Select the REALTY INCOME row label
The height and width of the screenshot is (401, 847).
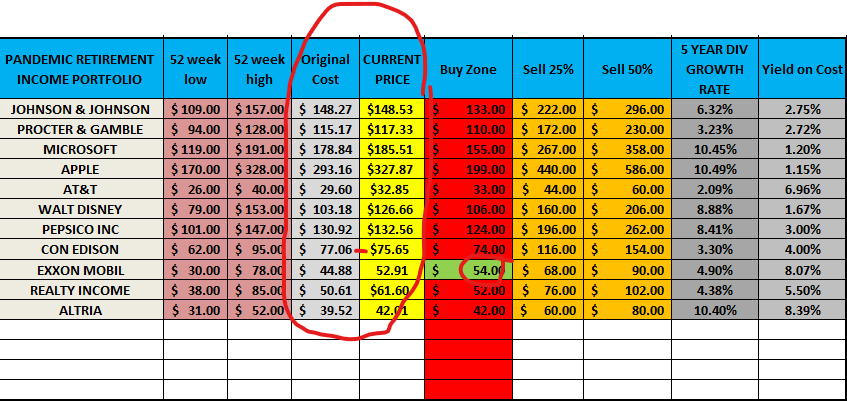pos(80,291)
